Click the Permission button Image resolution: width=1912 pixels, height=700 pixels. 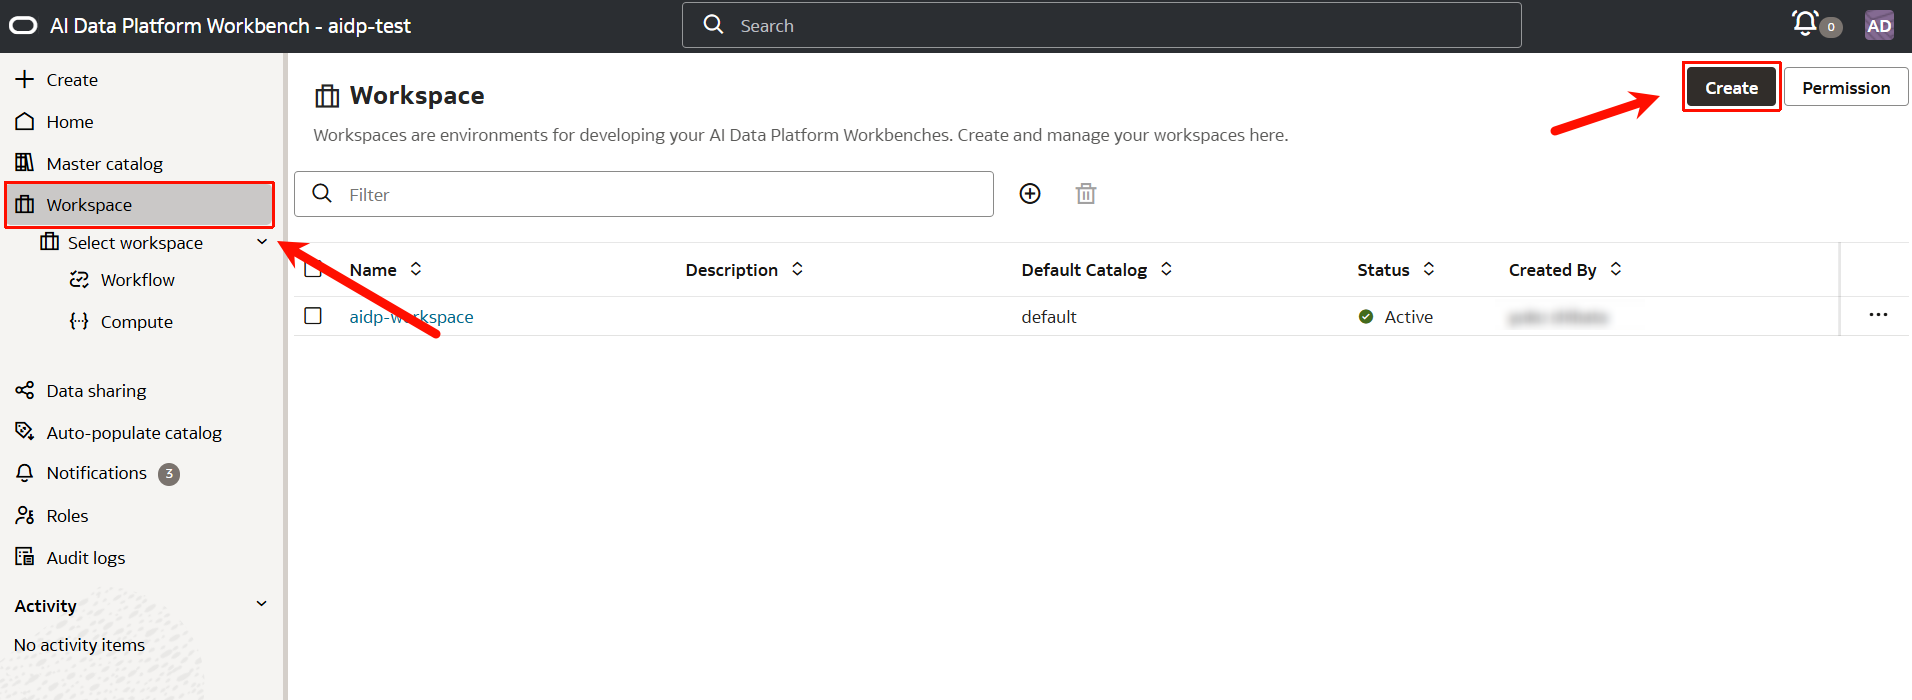coord(1846,87)
